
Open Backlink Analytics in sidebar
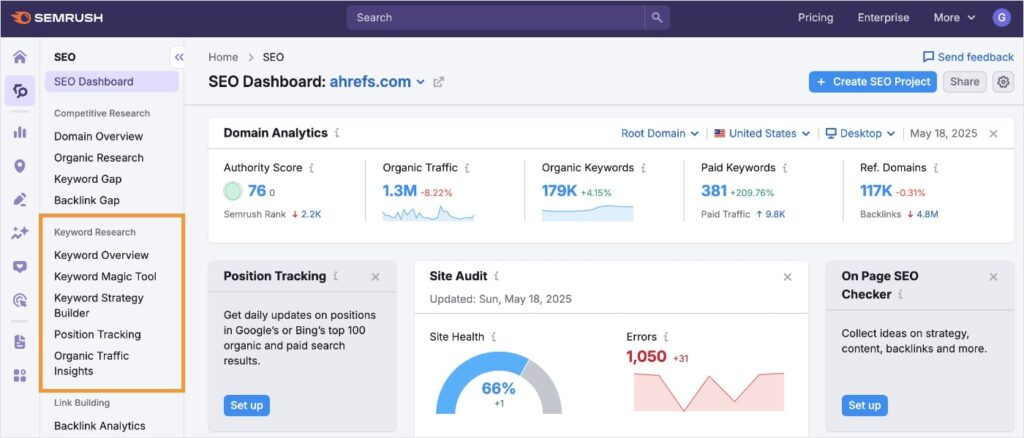[x=99, y=426]
